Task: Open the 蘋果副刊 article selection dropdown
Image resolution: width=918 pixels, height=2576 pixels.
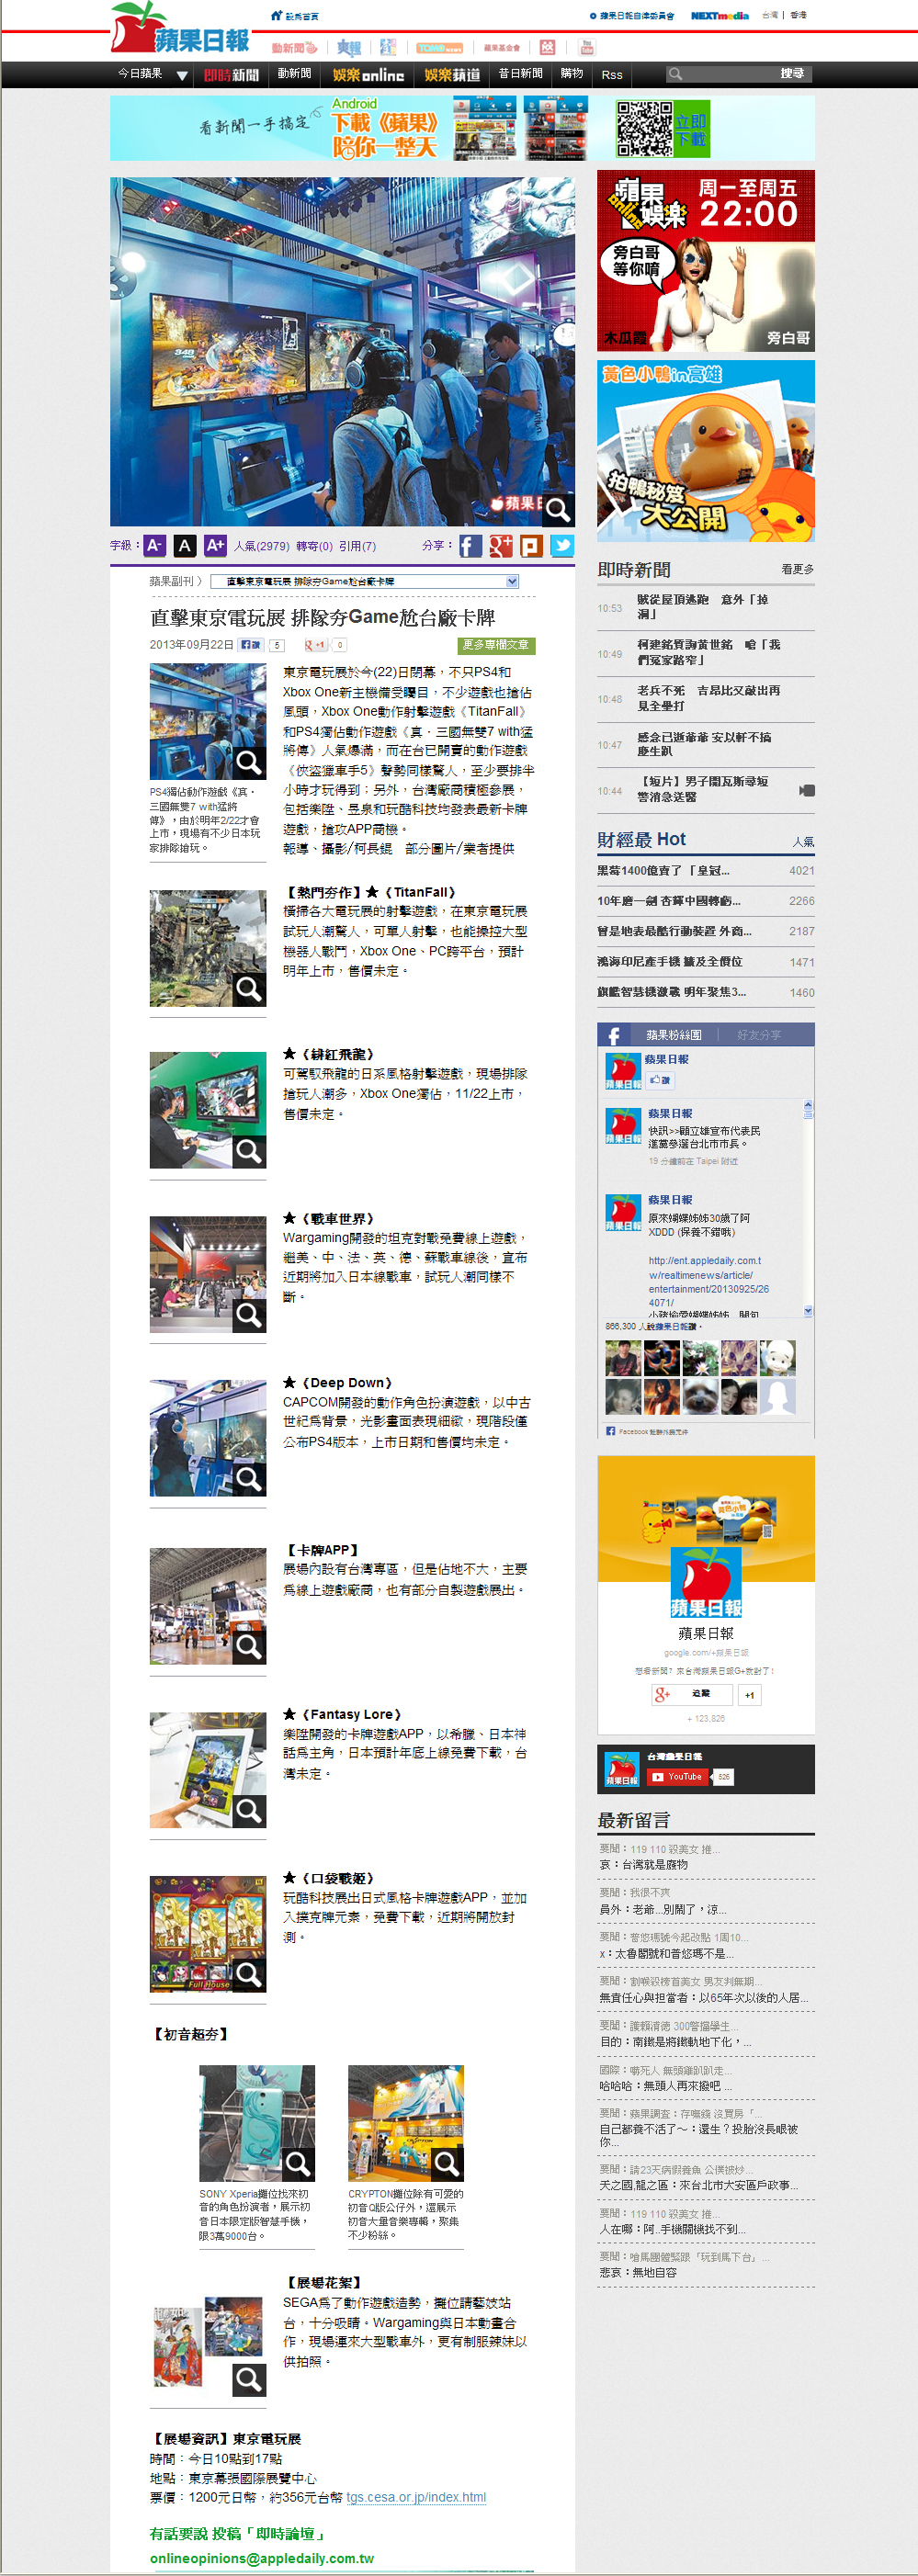Action: 365,581
